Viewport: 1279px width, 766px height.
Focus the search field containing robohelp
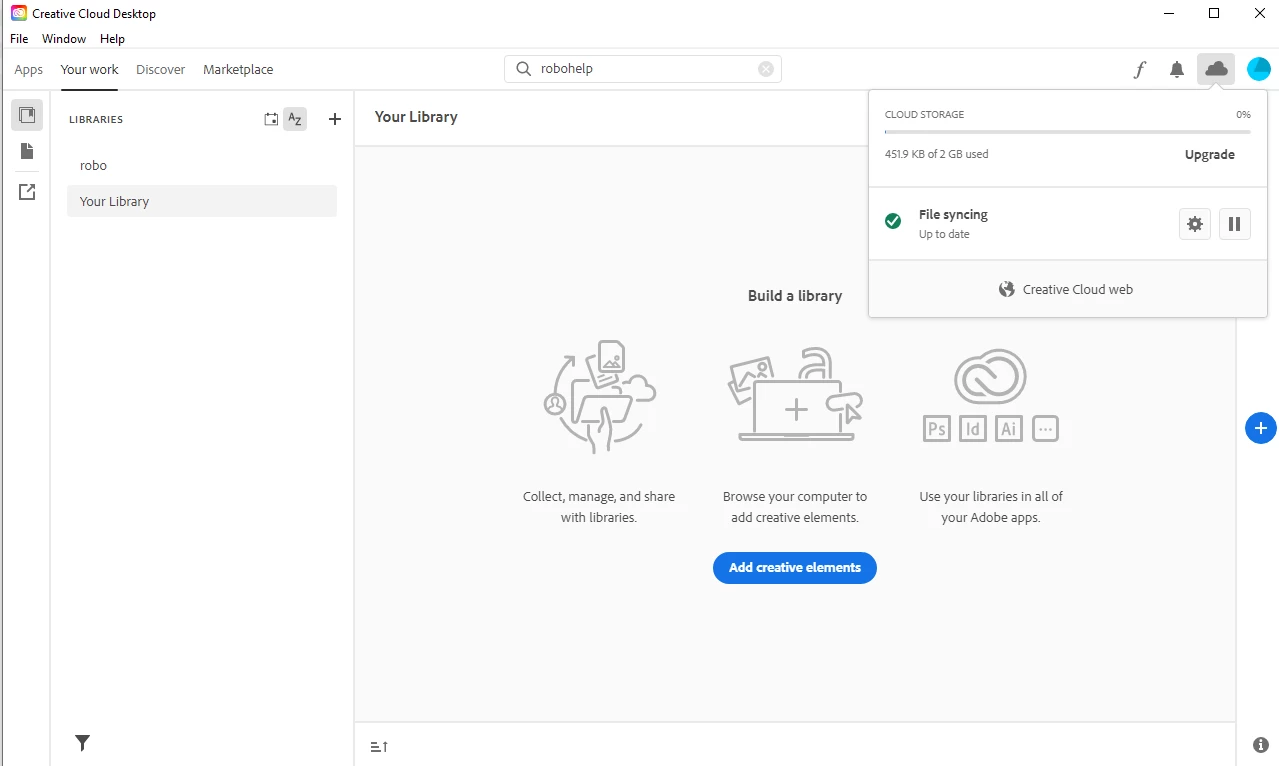click(643, 69)
